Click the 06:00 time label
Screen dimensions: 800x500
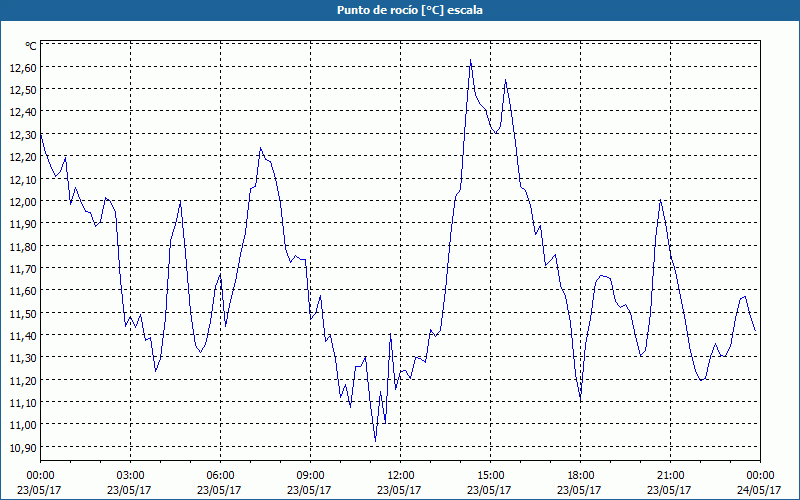pos(220,476)
